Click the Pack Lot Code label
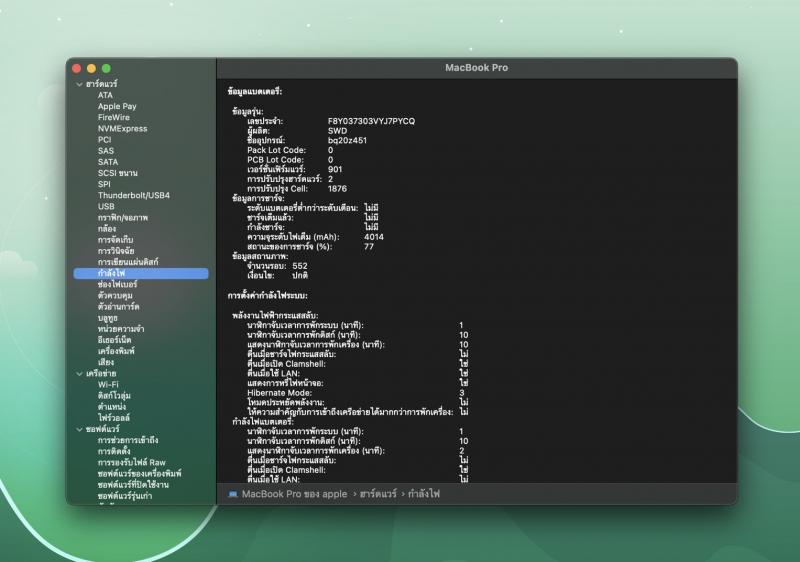Image resolution: width=800 pixels, height=562 pixels. click(277, 150)
